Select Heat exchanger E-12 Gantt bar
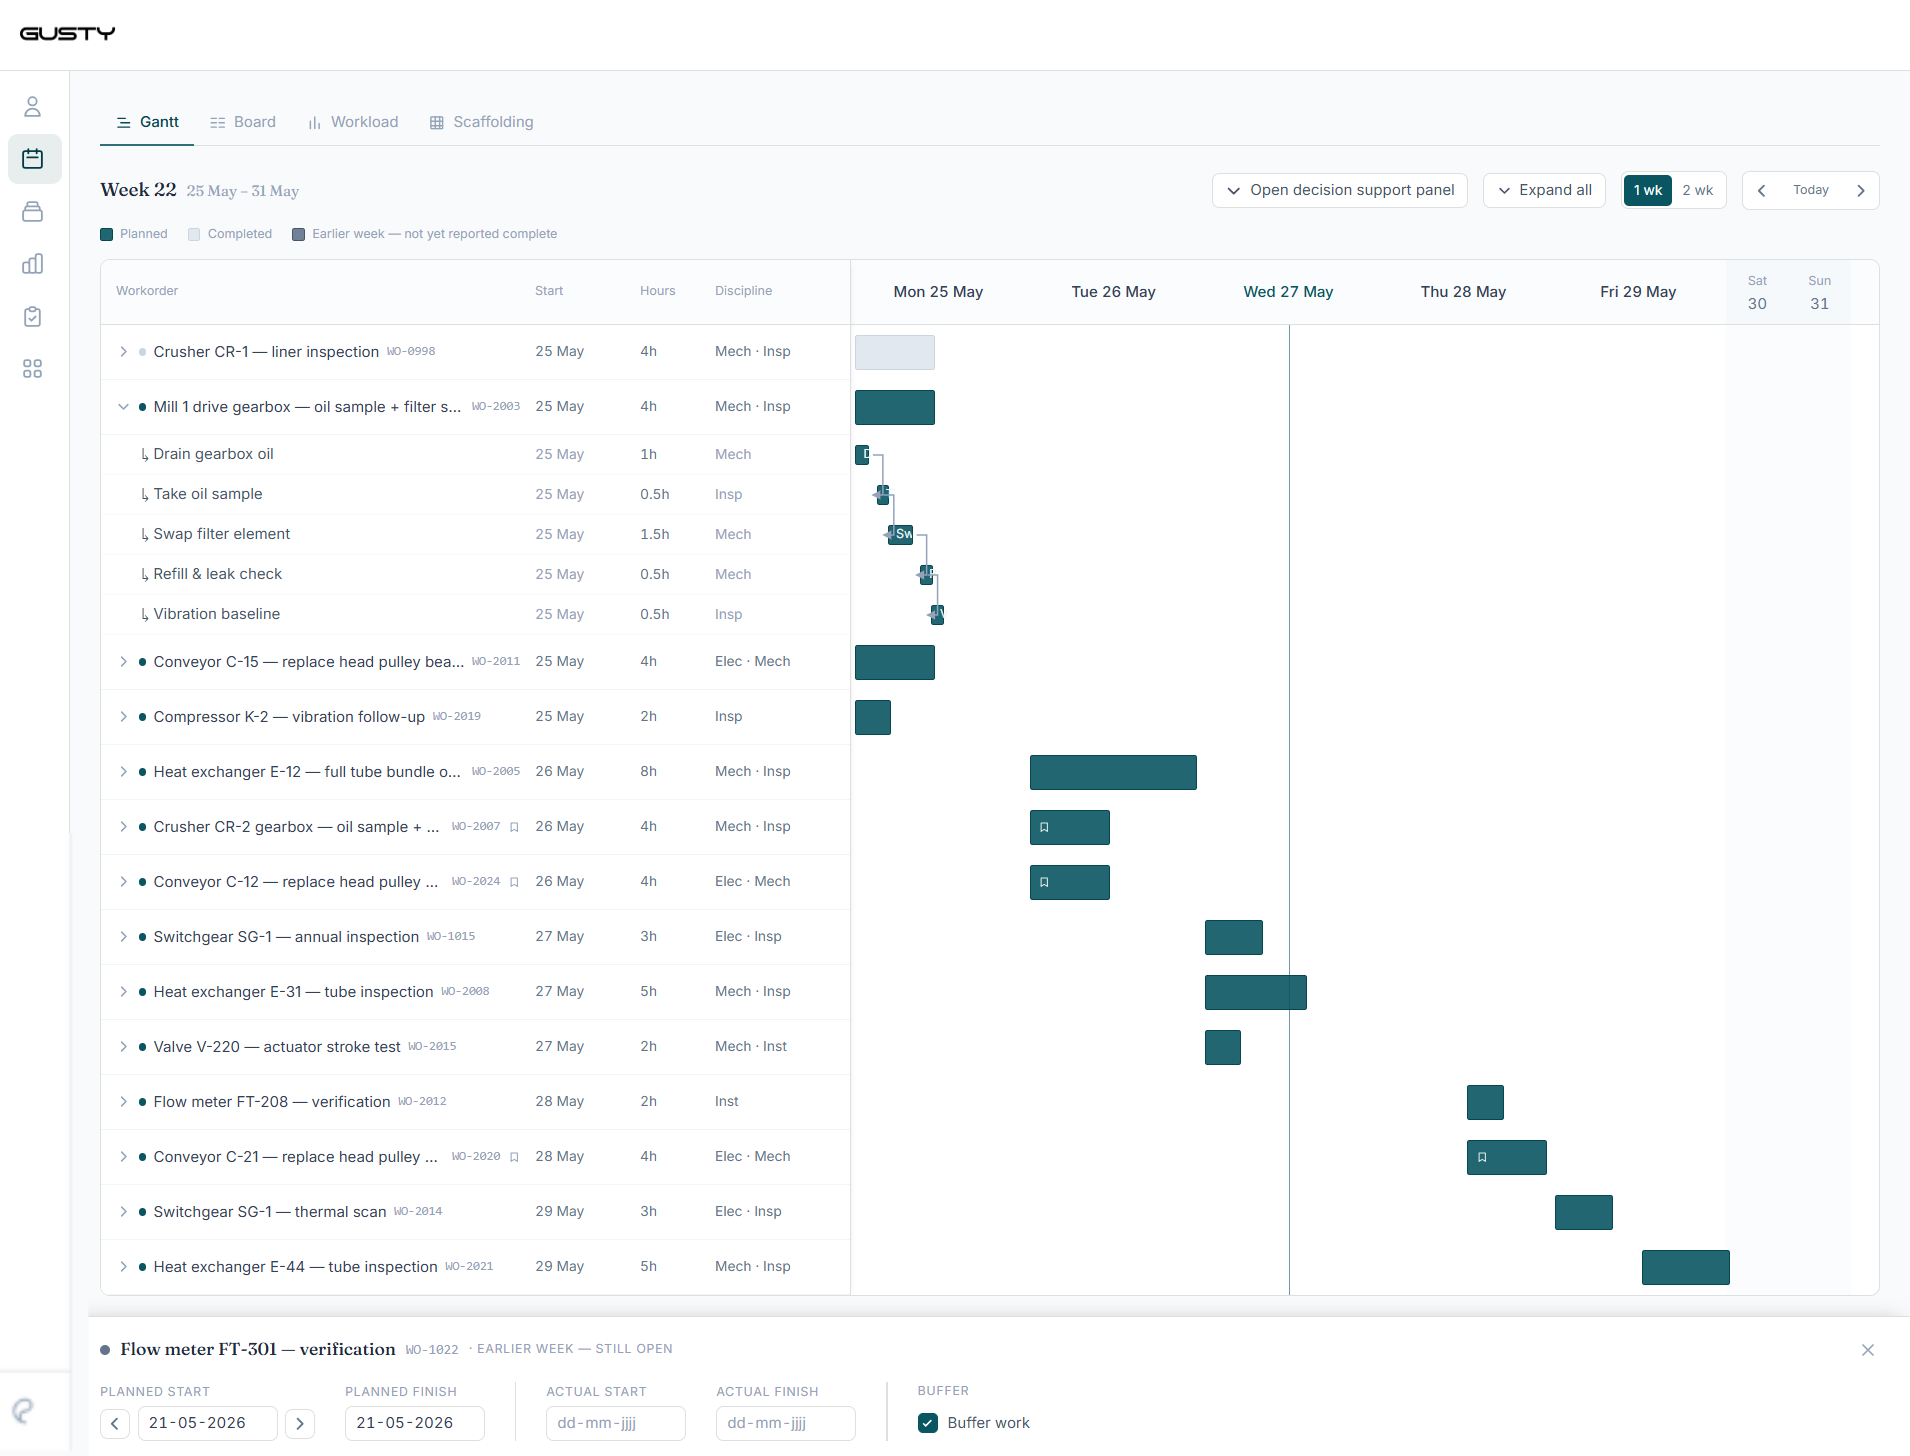The height and width of the screenshot is (1456, 1910). (1113, 773)
